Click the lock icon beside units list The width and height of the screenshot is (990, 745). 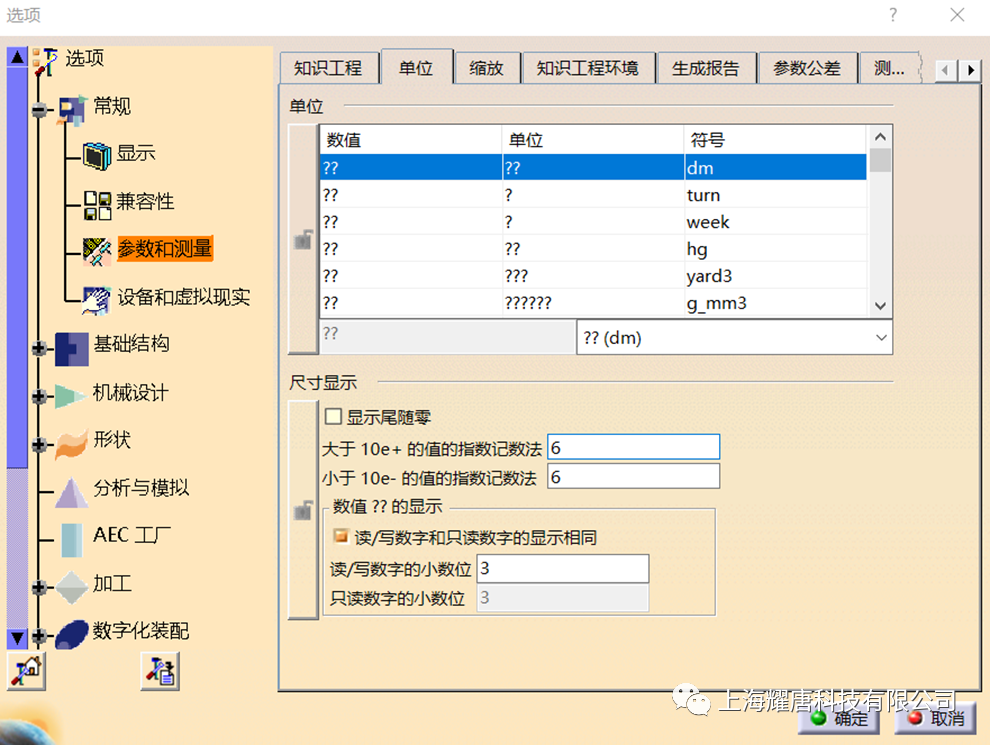point(302,239)
